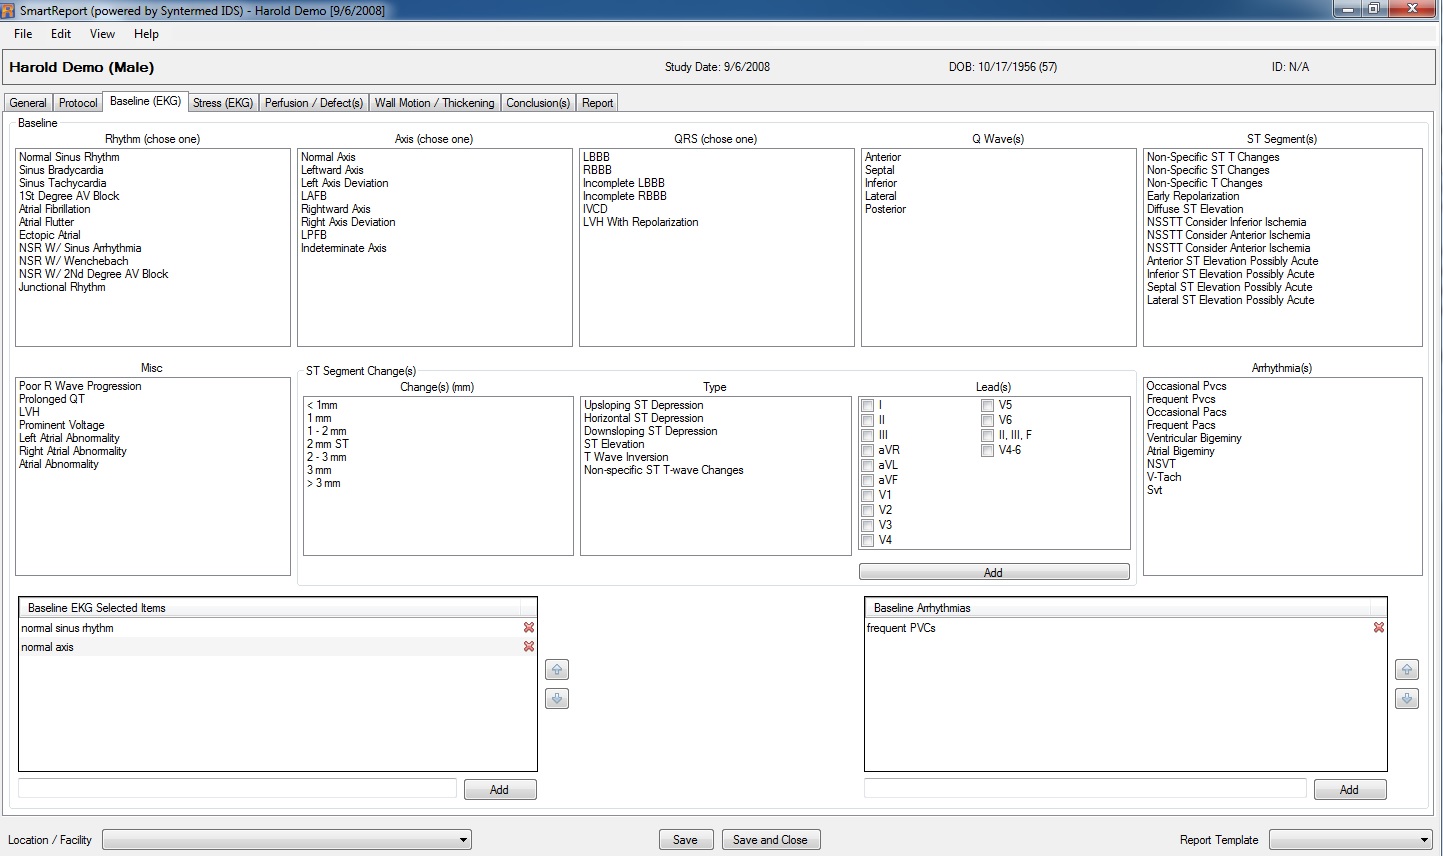The width and height of the screenshot is (1443, 856).
Task: Remove 'frequent PVCs' with its red X
Action: tap(1379, 628)
